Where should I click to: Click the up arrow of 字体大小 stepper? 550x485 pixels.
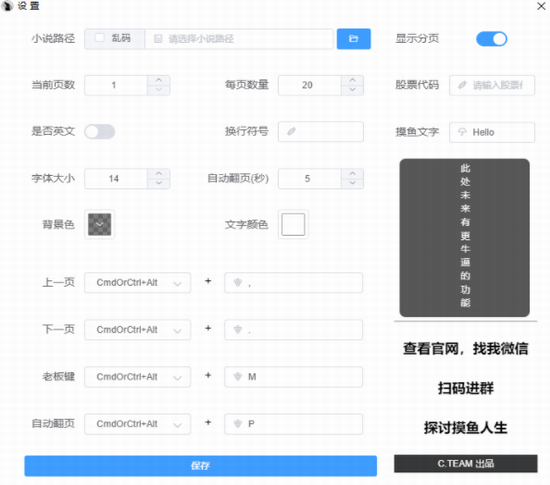pyautogui.click(x=159, y=174)
